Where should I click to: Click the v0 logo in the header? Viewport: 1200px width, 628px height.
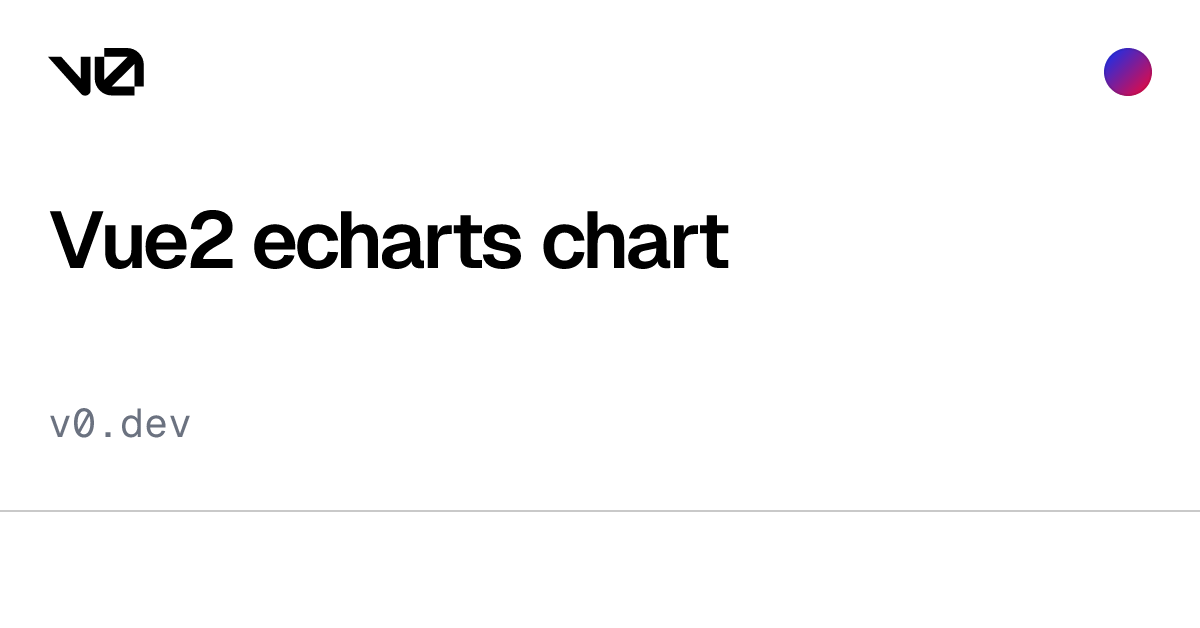click(x=96, y=72)
